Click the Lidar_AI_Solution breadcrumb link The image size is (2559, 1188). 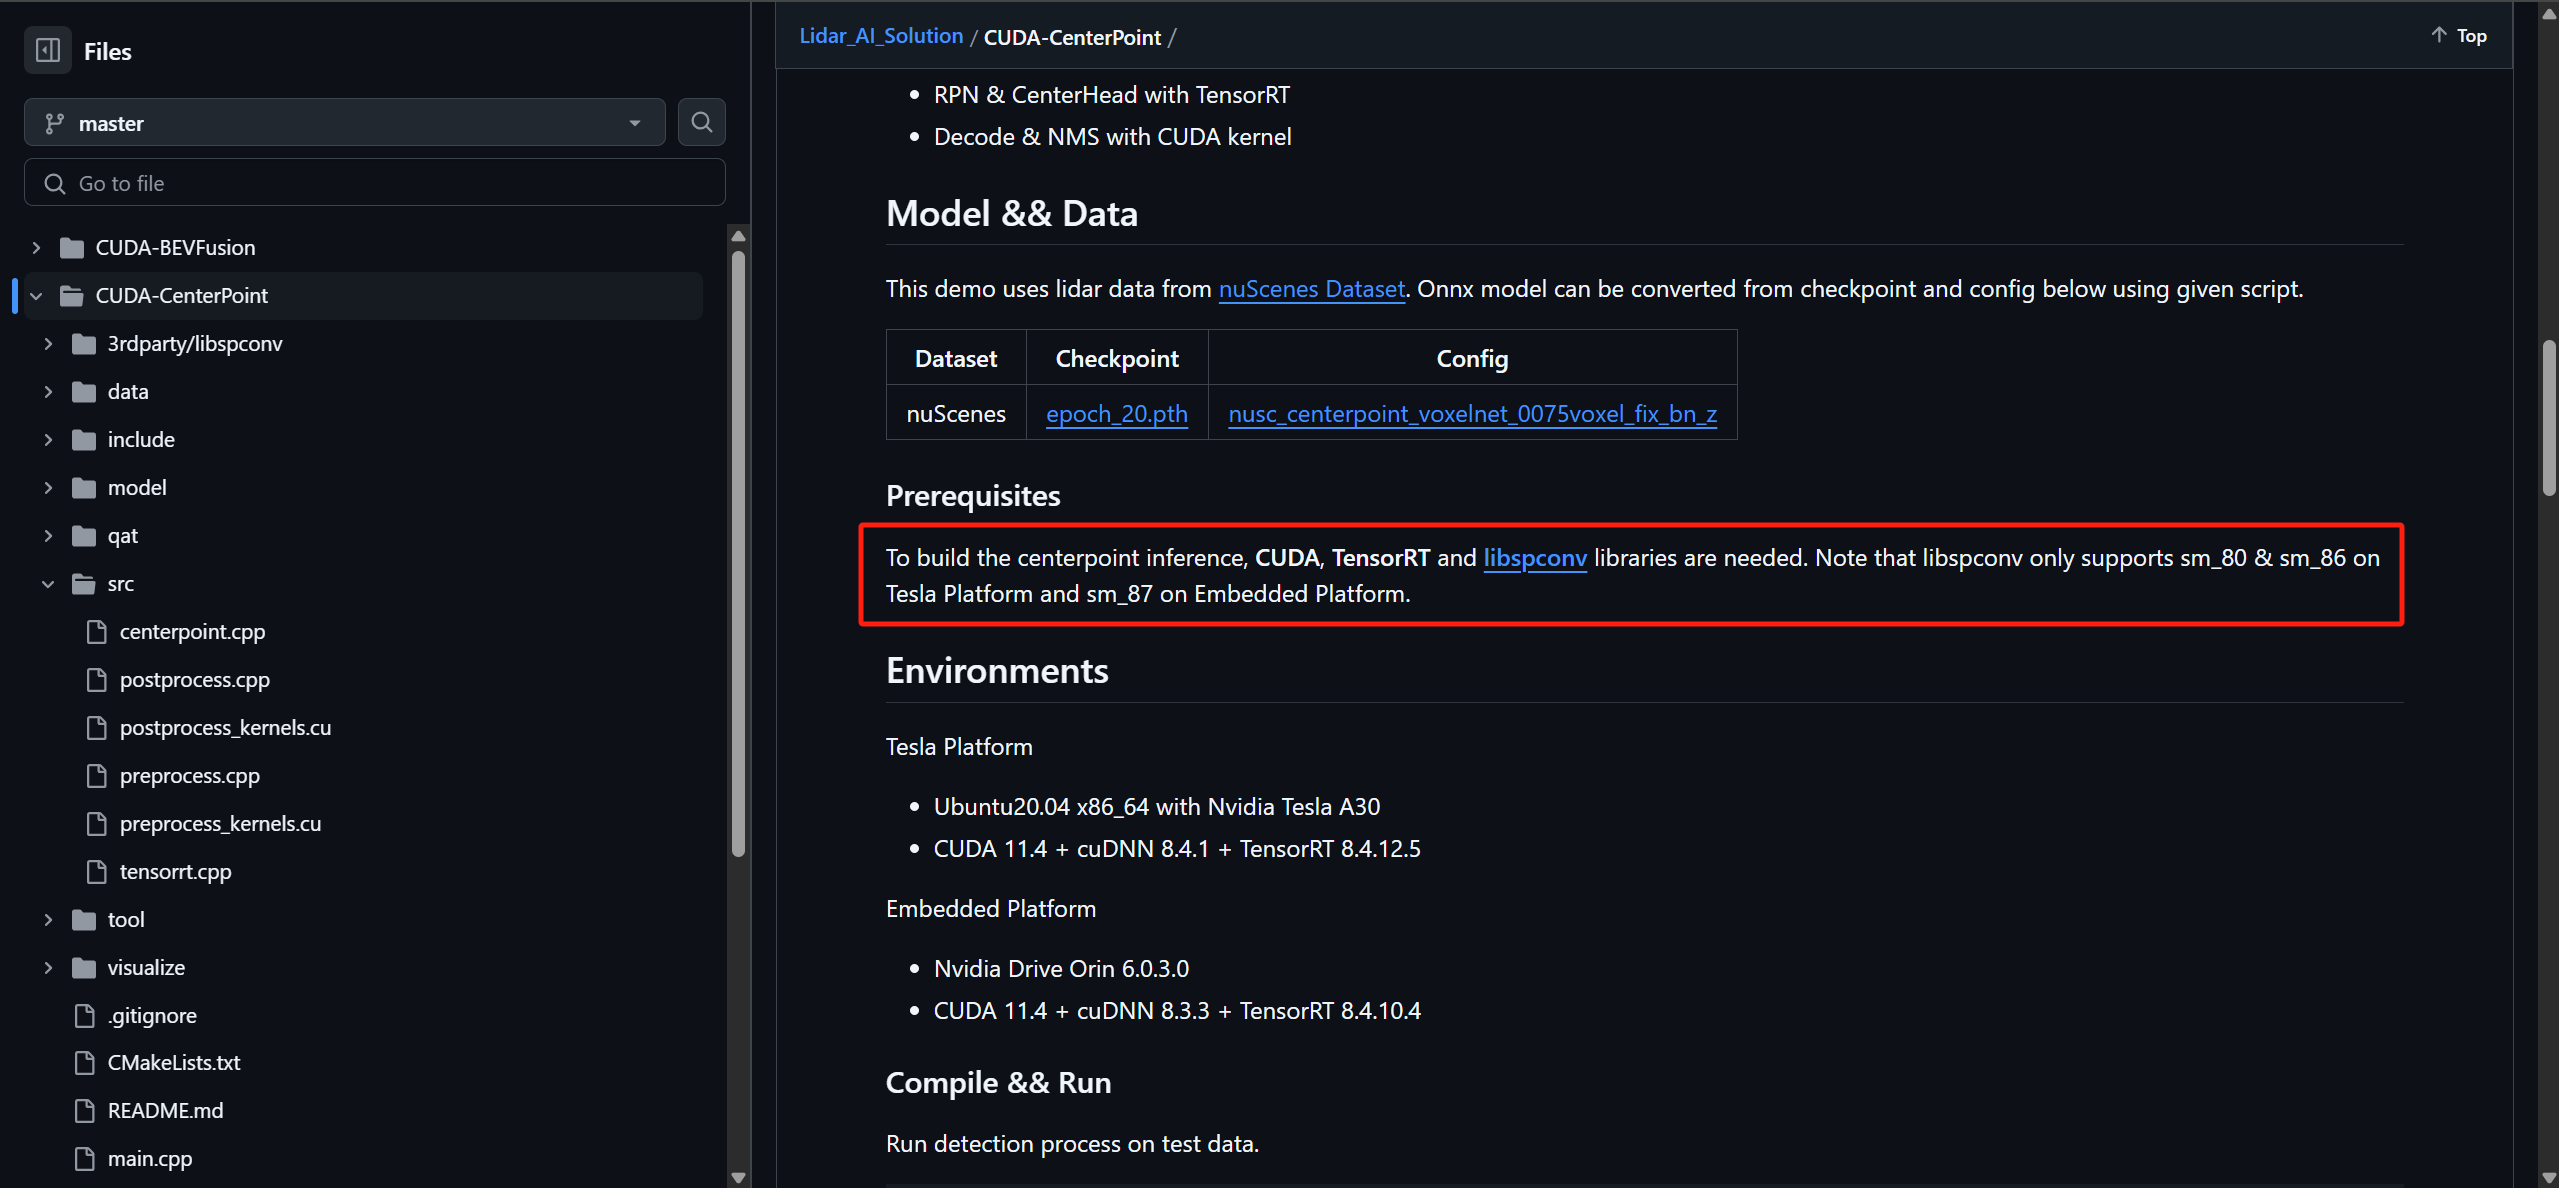[x=880, y=36]
